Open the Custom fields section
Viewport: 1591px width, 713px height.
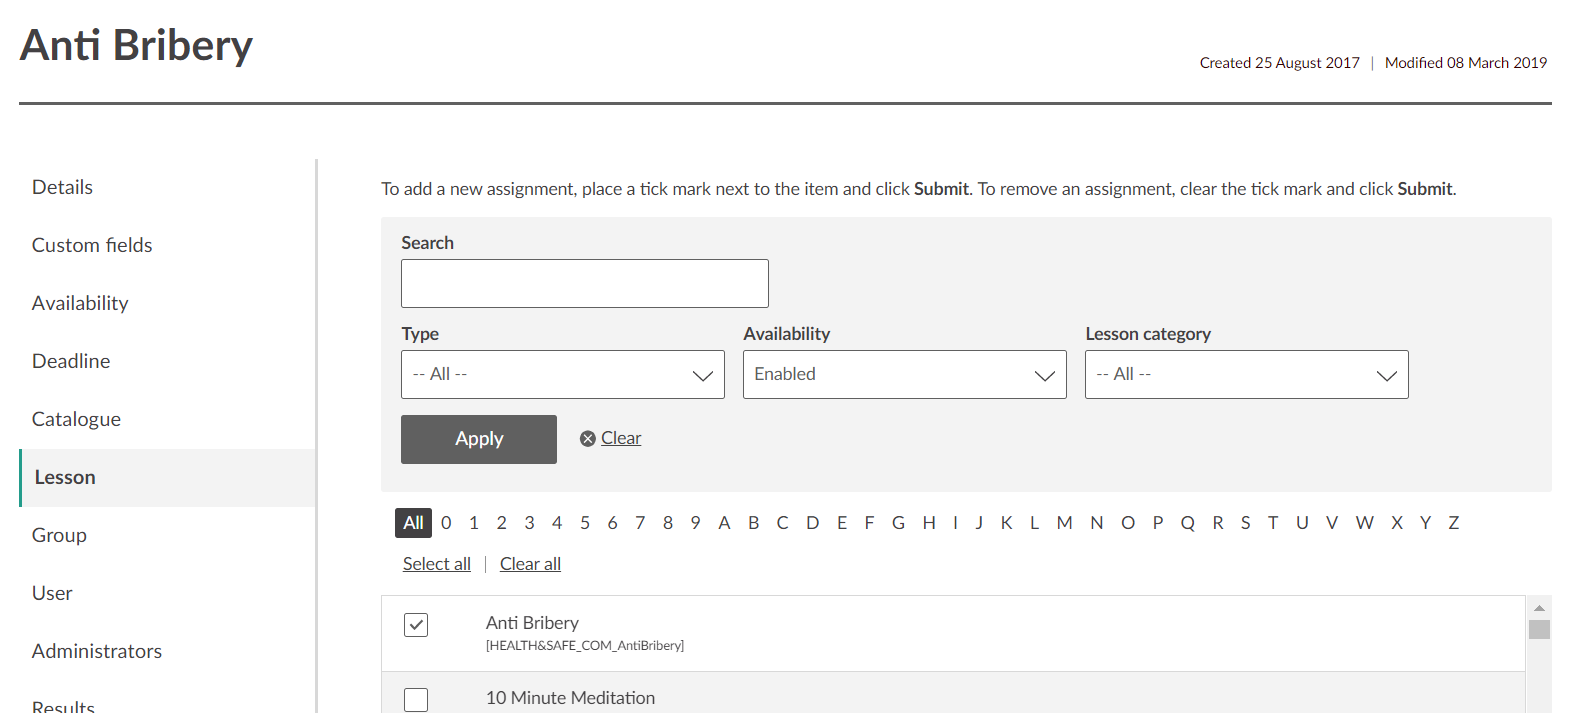(x=92, y=246)
